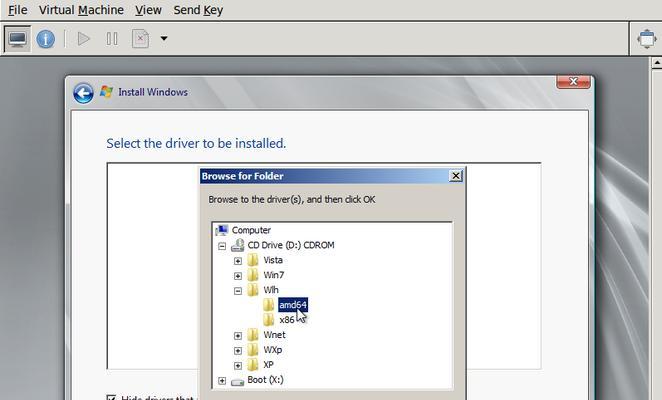Select the Vista folder
This screenshot has height=400, width=662.
pyautogui.click(x=273, y=260)
